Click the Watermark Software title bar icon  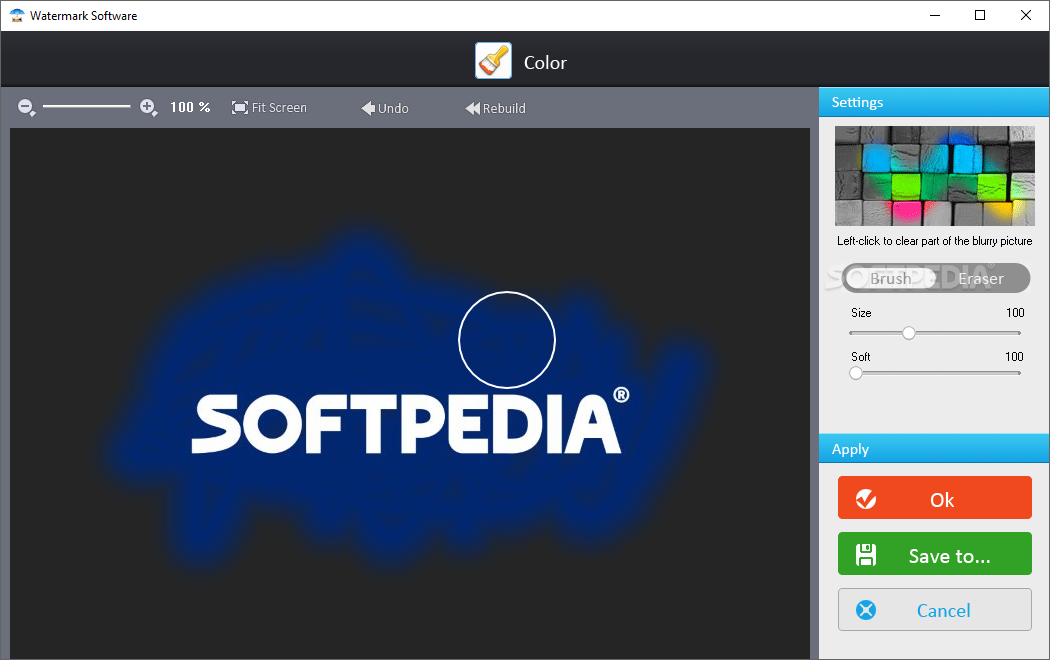click(17, 15)
